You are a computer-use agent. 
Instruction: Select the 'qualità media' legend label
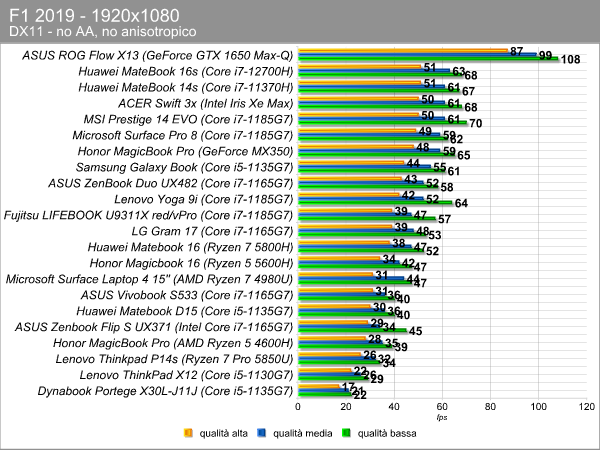coord(303,433)
